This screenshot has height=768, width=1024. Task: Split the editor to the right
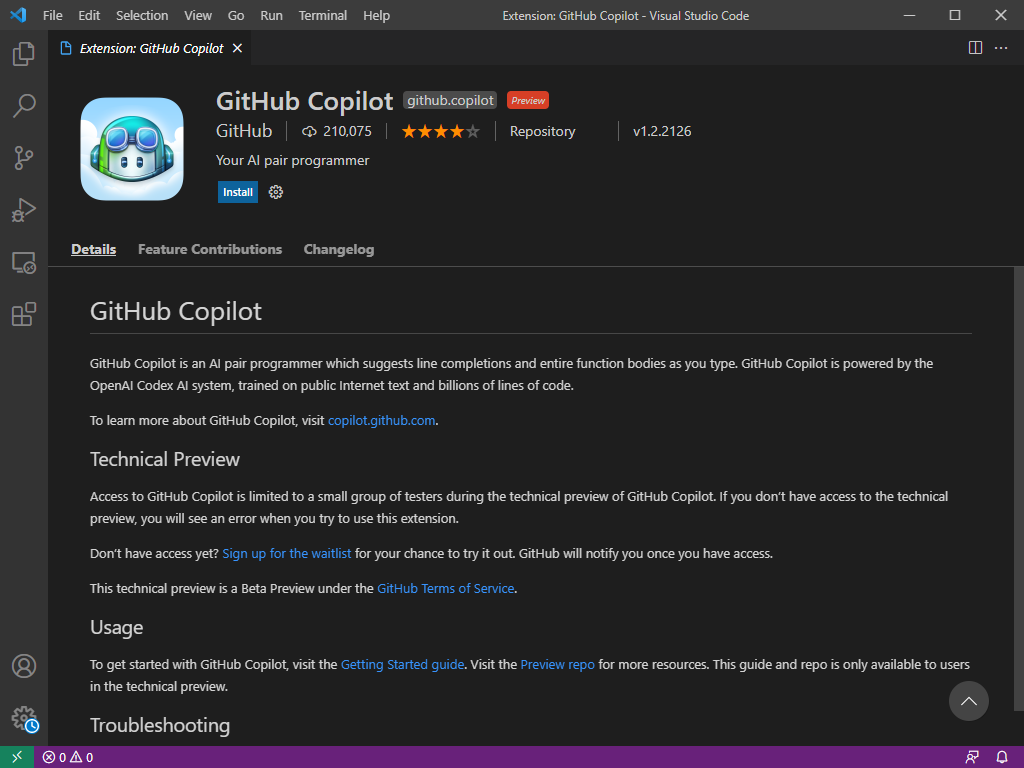coord(975,48)
